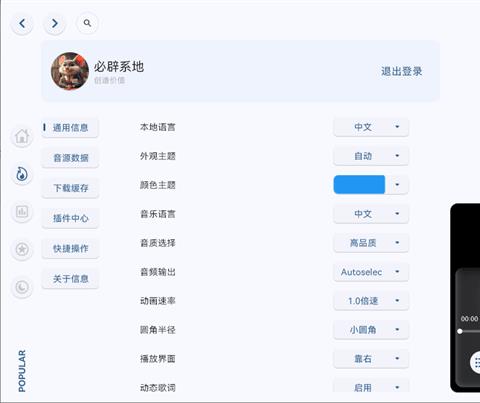
Task: Open the 插件中心 tab
Action: click(x=70, y=218)
